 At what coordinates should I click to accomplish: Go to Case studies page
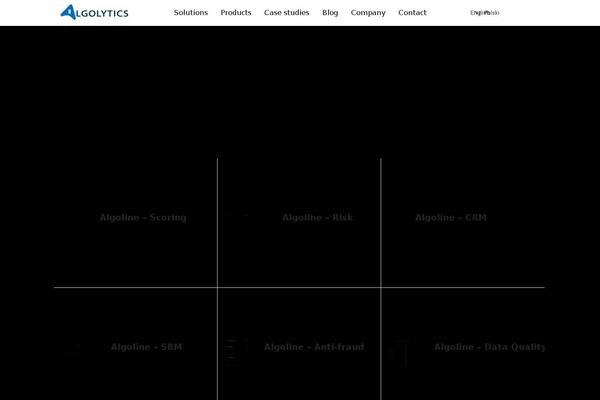pyautogui.click(x=287, y=13)
